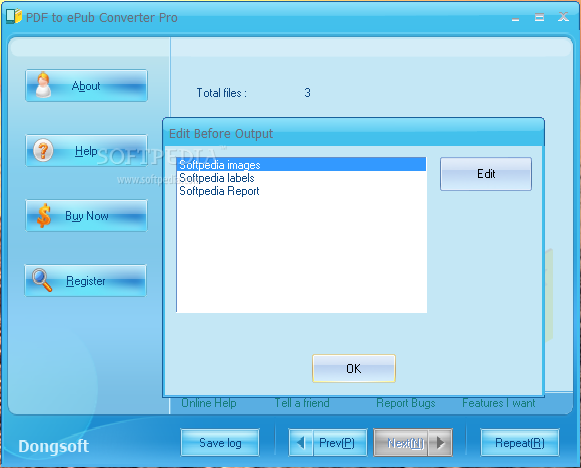Viewport: 581px width, 468px height.
Task: Open the Report Bugs link
Action: pyautogui.click(x=406, y=403)
